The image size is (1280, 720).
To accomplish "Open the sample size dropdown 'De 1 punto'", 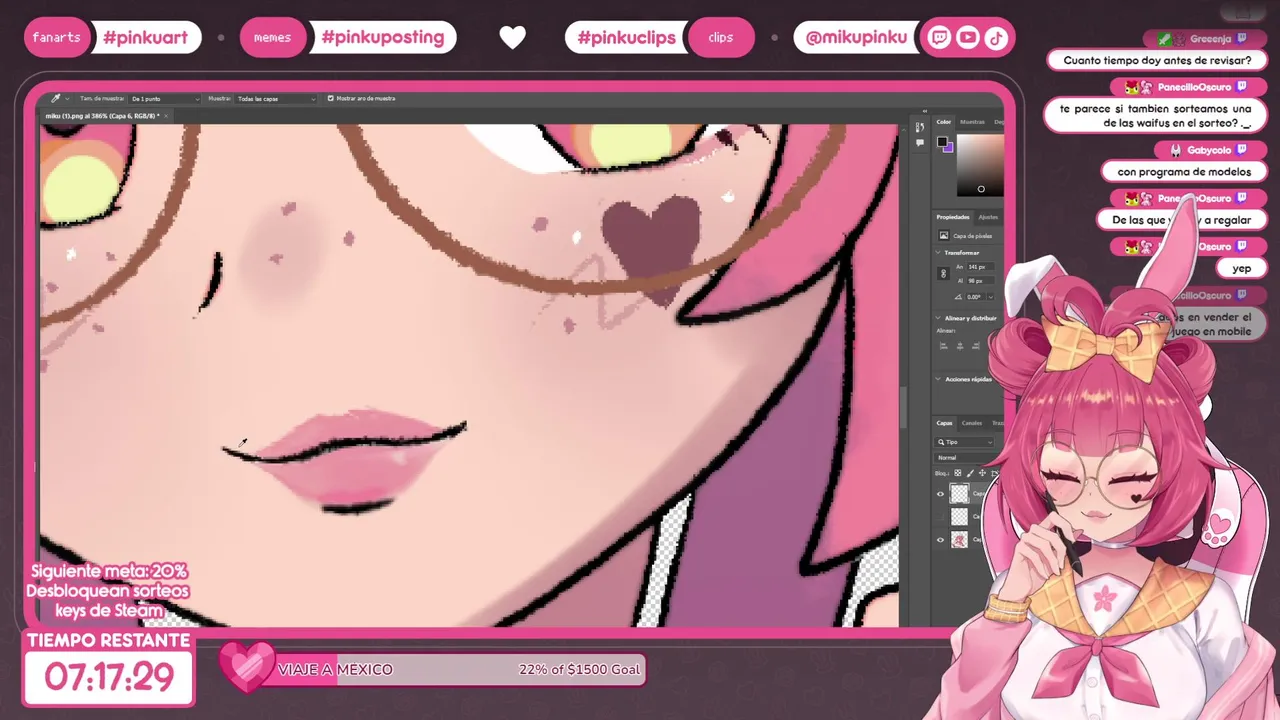I will (165, 99).
